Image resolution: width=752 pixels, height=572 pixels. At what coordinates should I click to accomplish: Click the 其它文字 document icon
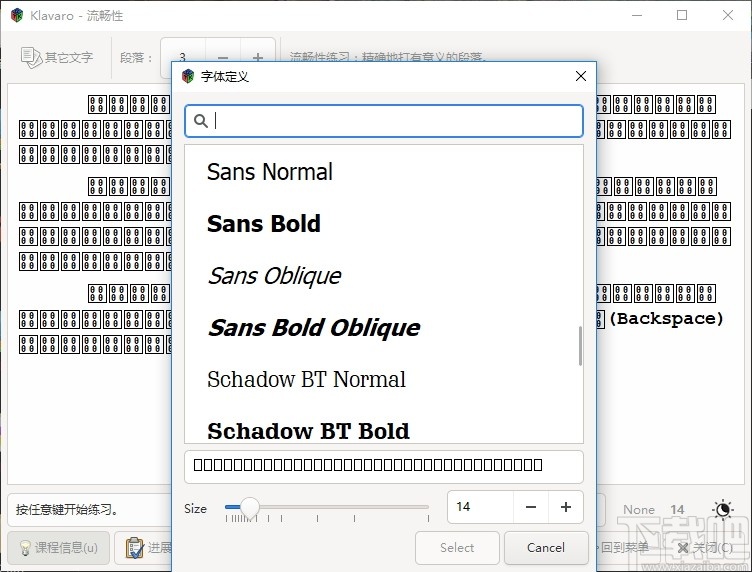coord(31,57)
